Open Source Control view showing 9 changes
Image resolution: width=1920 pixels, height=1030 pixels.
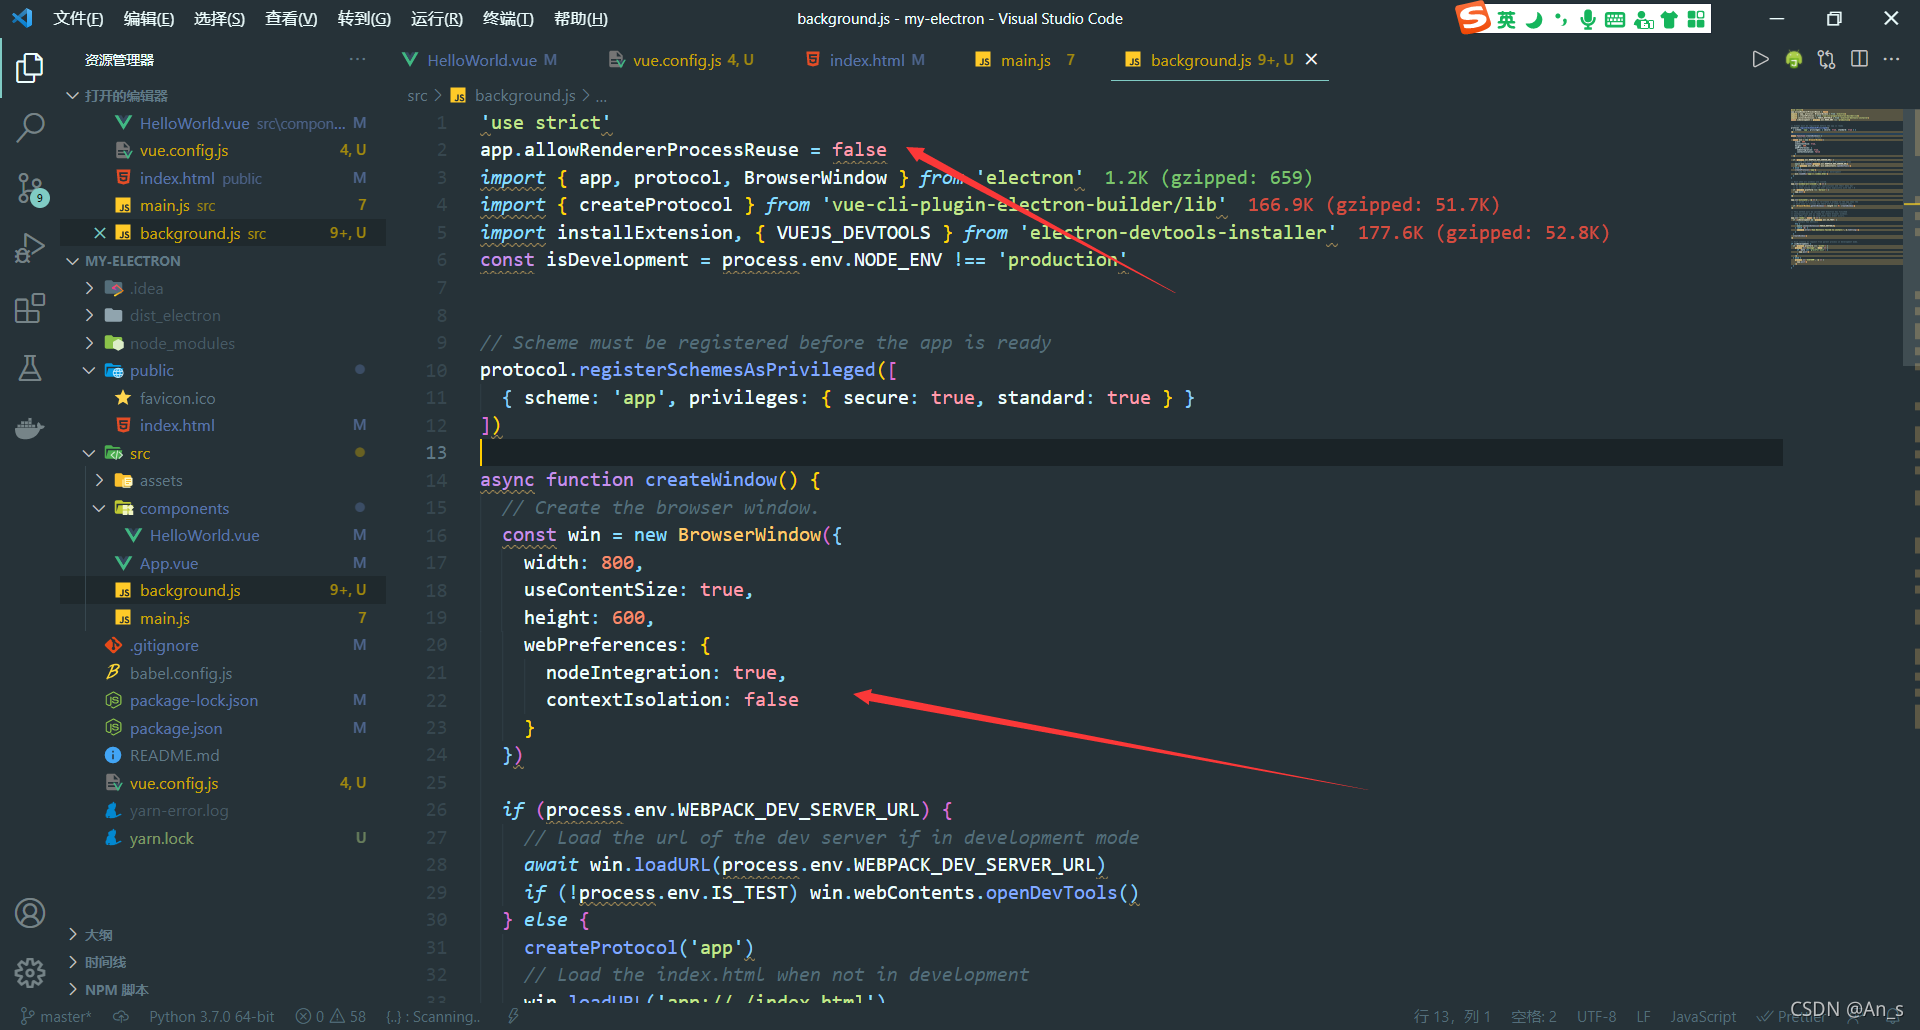coord(30,188)
